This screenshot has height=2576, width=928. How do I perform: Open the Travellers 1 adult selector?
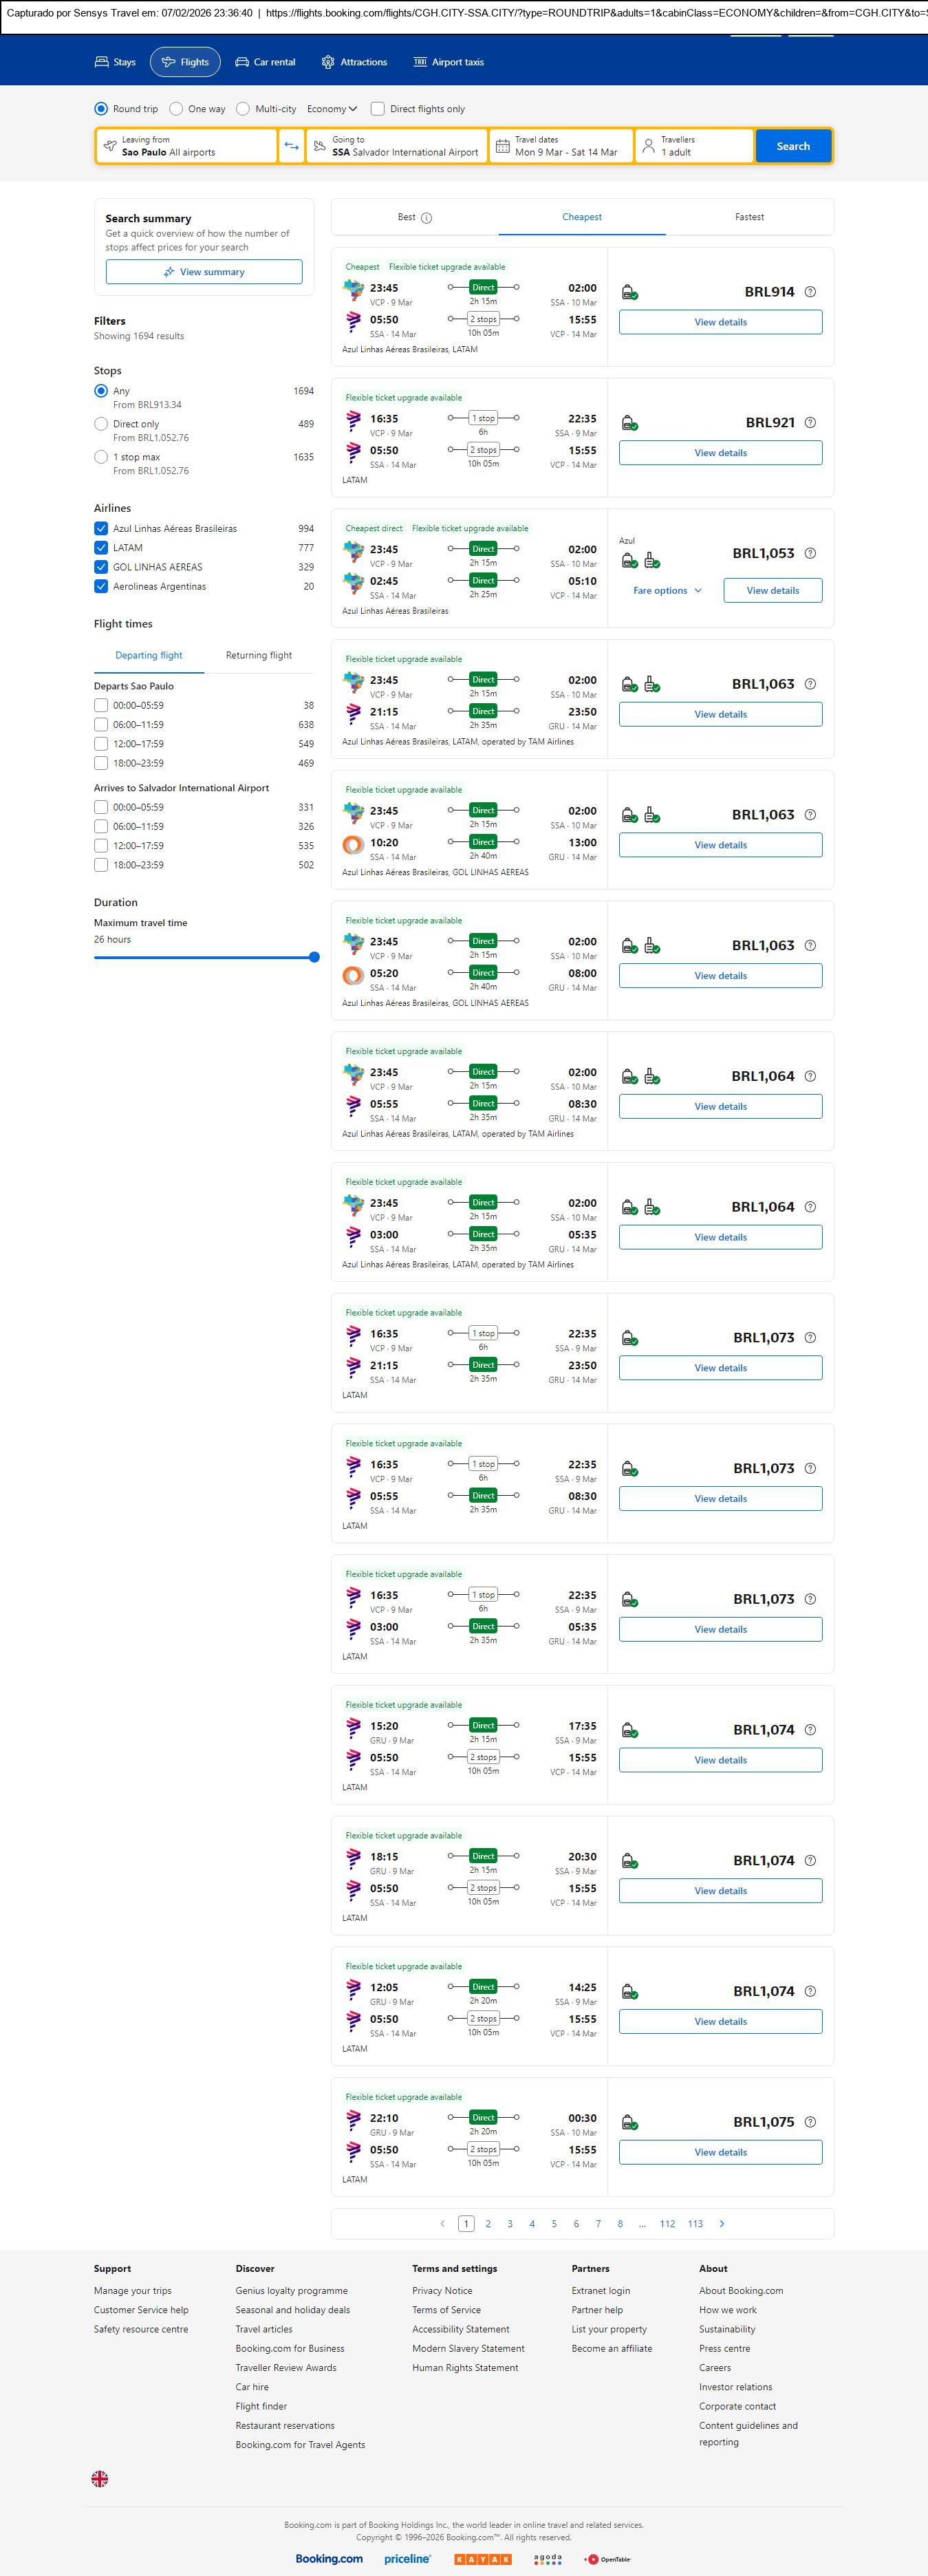[695, 146]
